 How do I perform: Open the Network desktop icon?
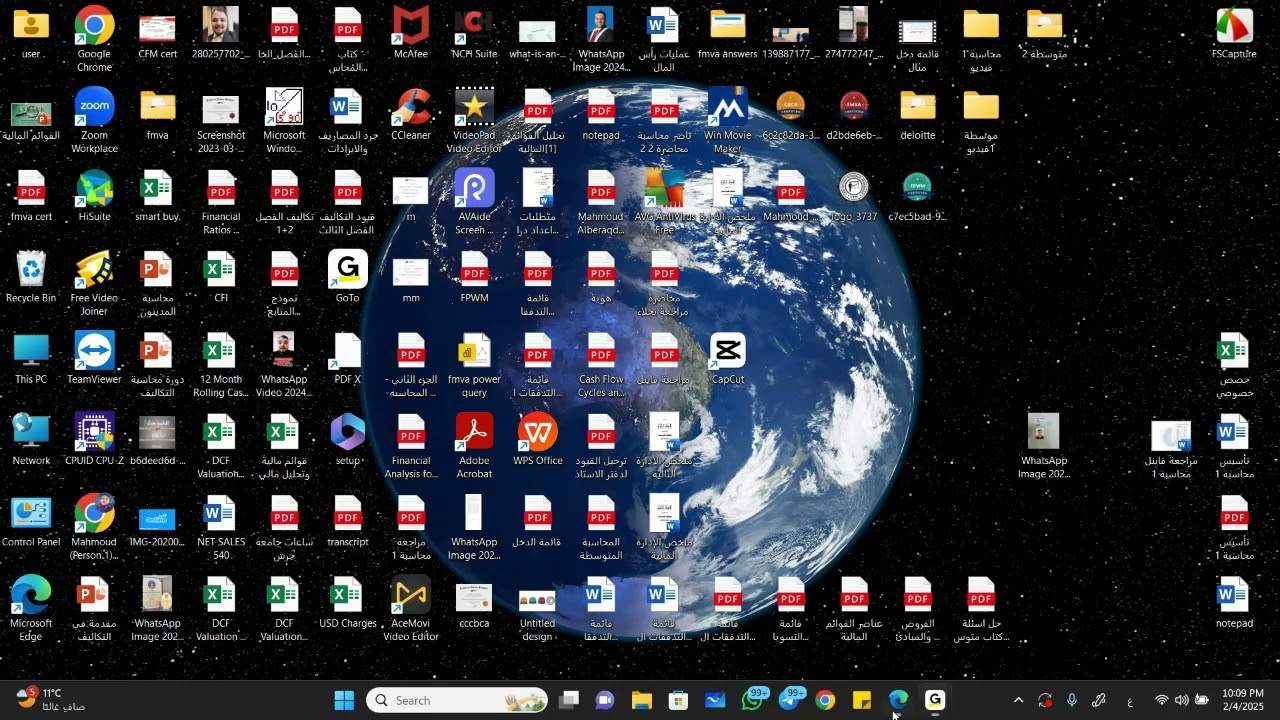[31, 439]
